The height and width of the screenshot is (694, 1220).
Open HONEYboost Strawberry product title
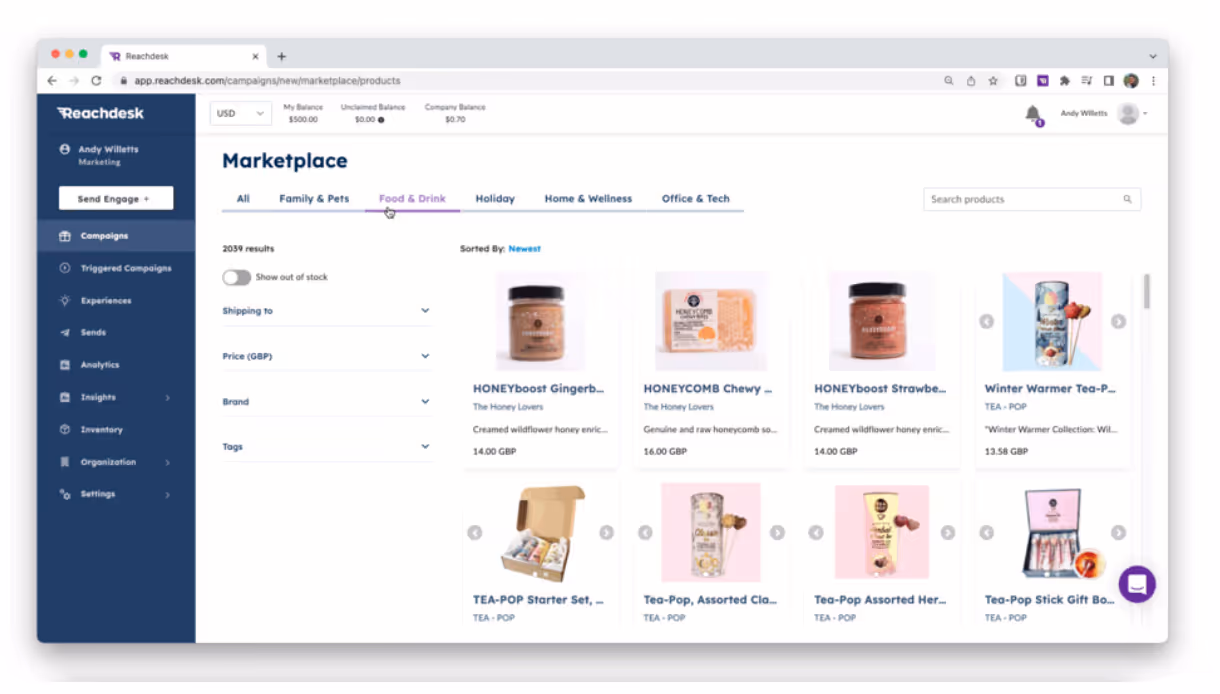[x=880, y=389]
